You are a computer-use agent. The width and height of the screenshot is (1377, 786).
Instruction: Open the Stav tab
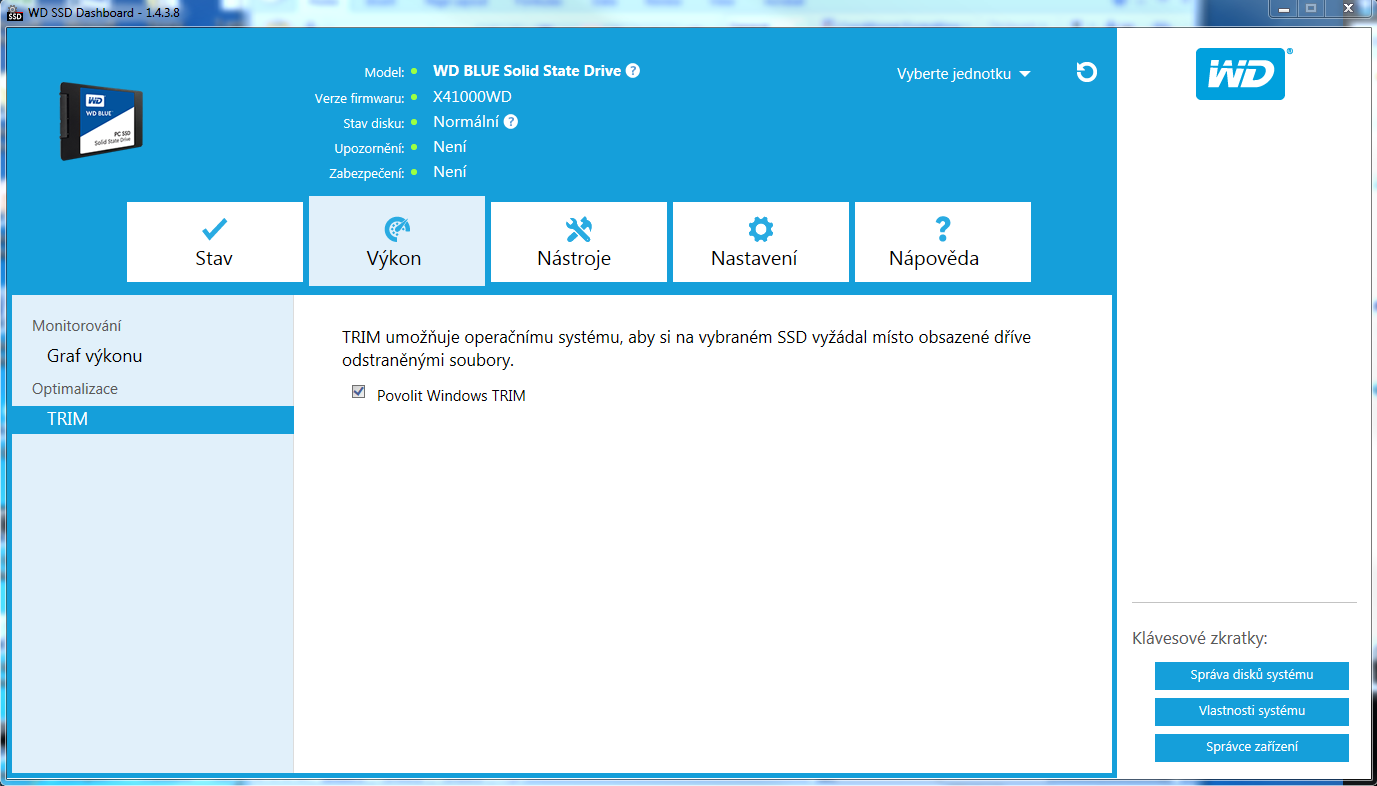[214, 242]
